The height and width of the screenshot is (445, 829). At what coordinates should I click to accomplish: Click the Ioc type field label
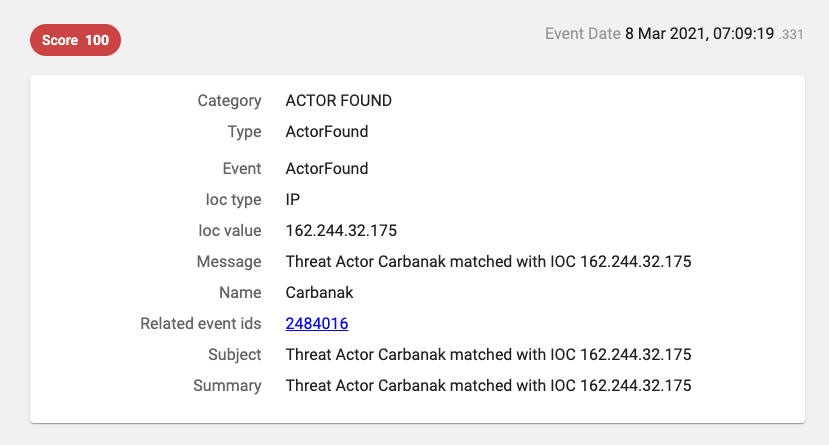233,200
